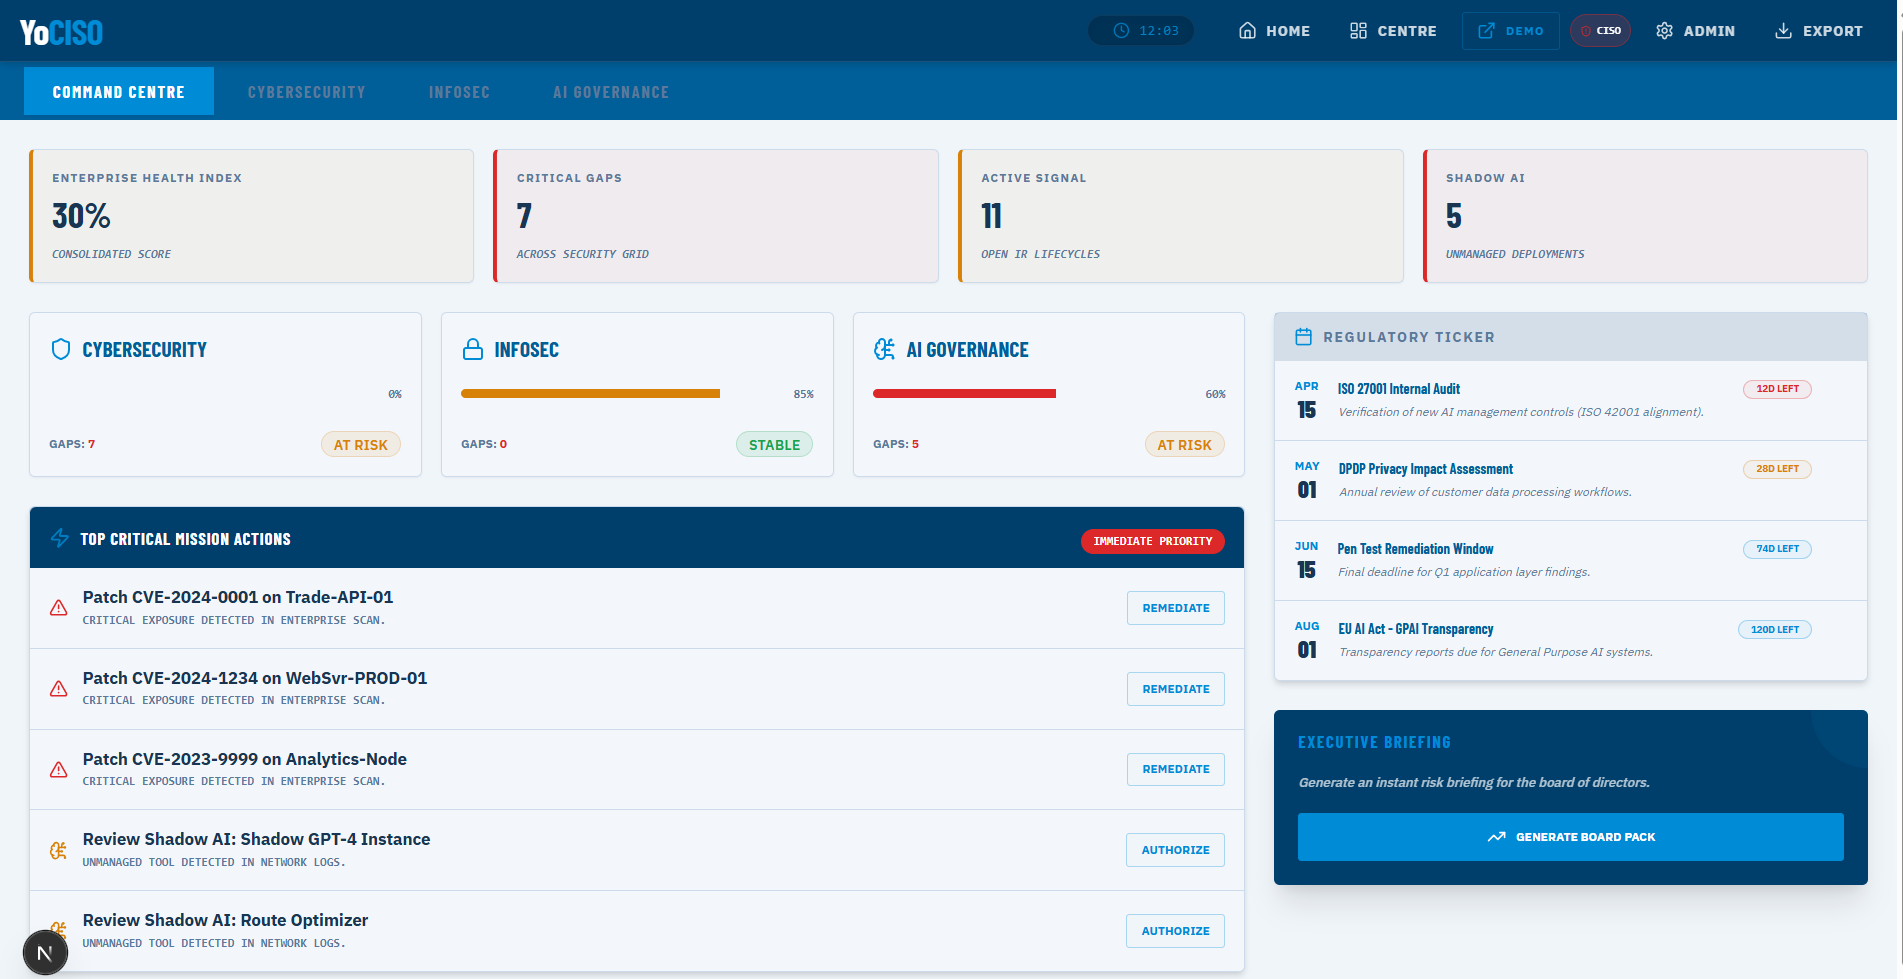The image size is (1903, 979).
Task: Click the Centre grid icon
Action: click(1358, 31)
